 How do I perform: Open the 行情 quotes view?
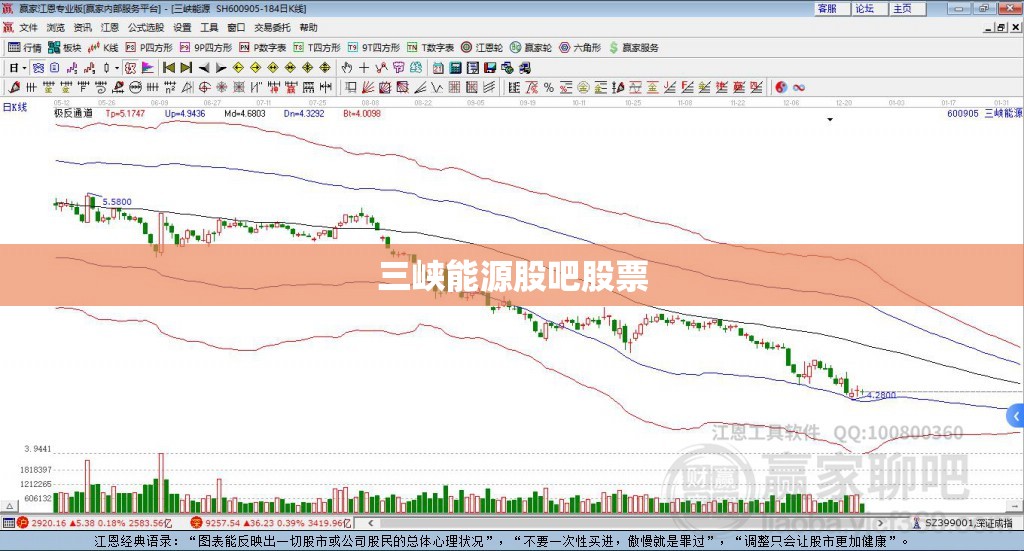pyautogui.click(x=25, y=48)
